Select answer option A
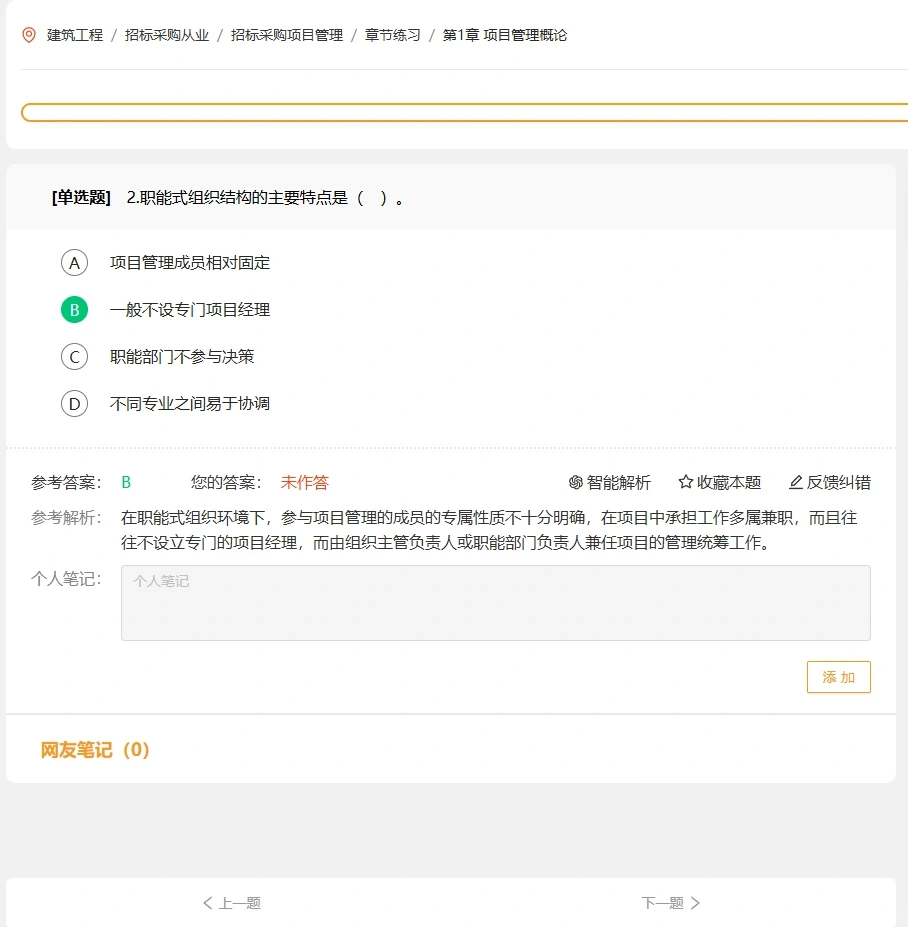 pos(74,262)
